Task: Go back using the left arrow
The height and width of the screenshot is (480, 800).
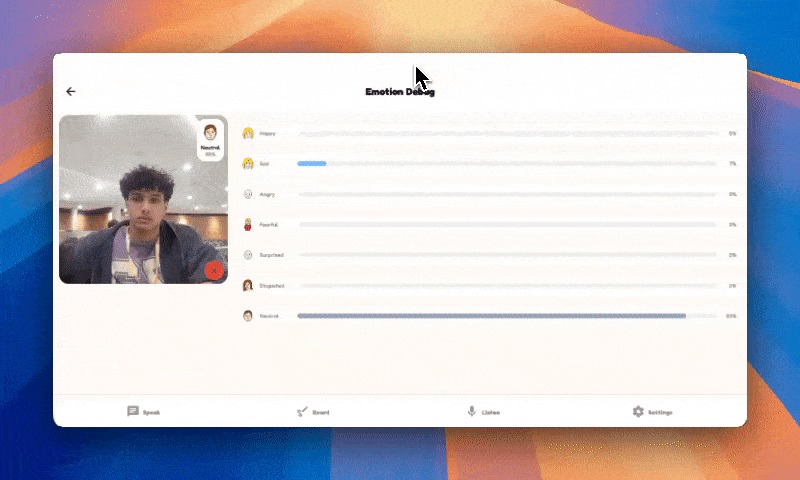Action: click(x=70, y=91)
